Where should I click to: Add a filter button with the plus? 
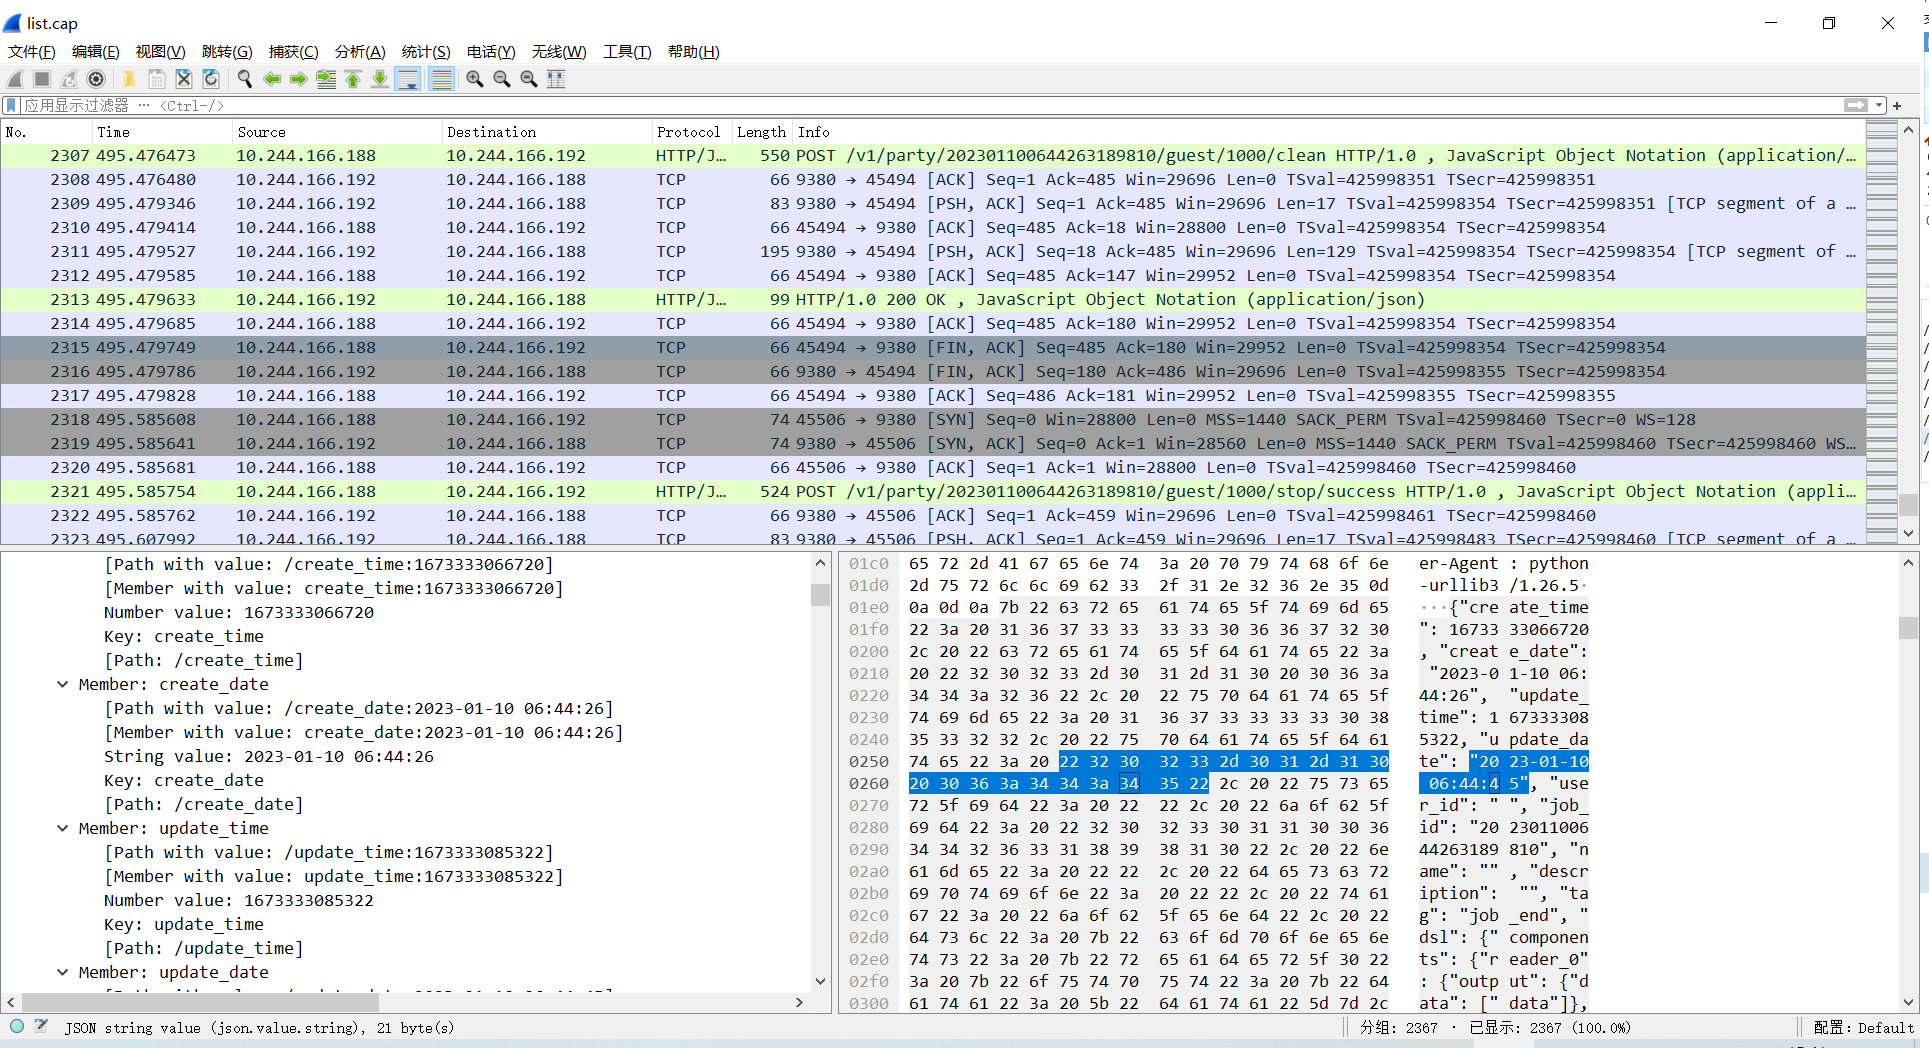pos(1897,105)
